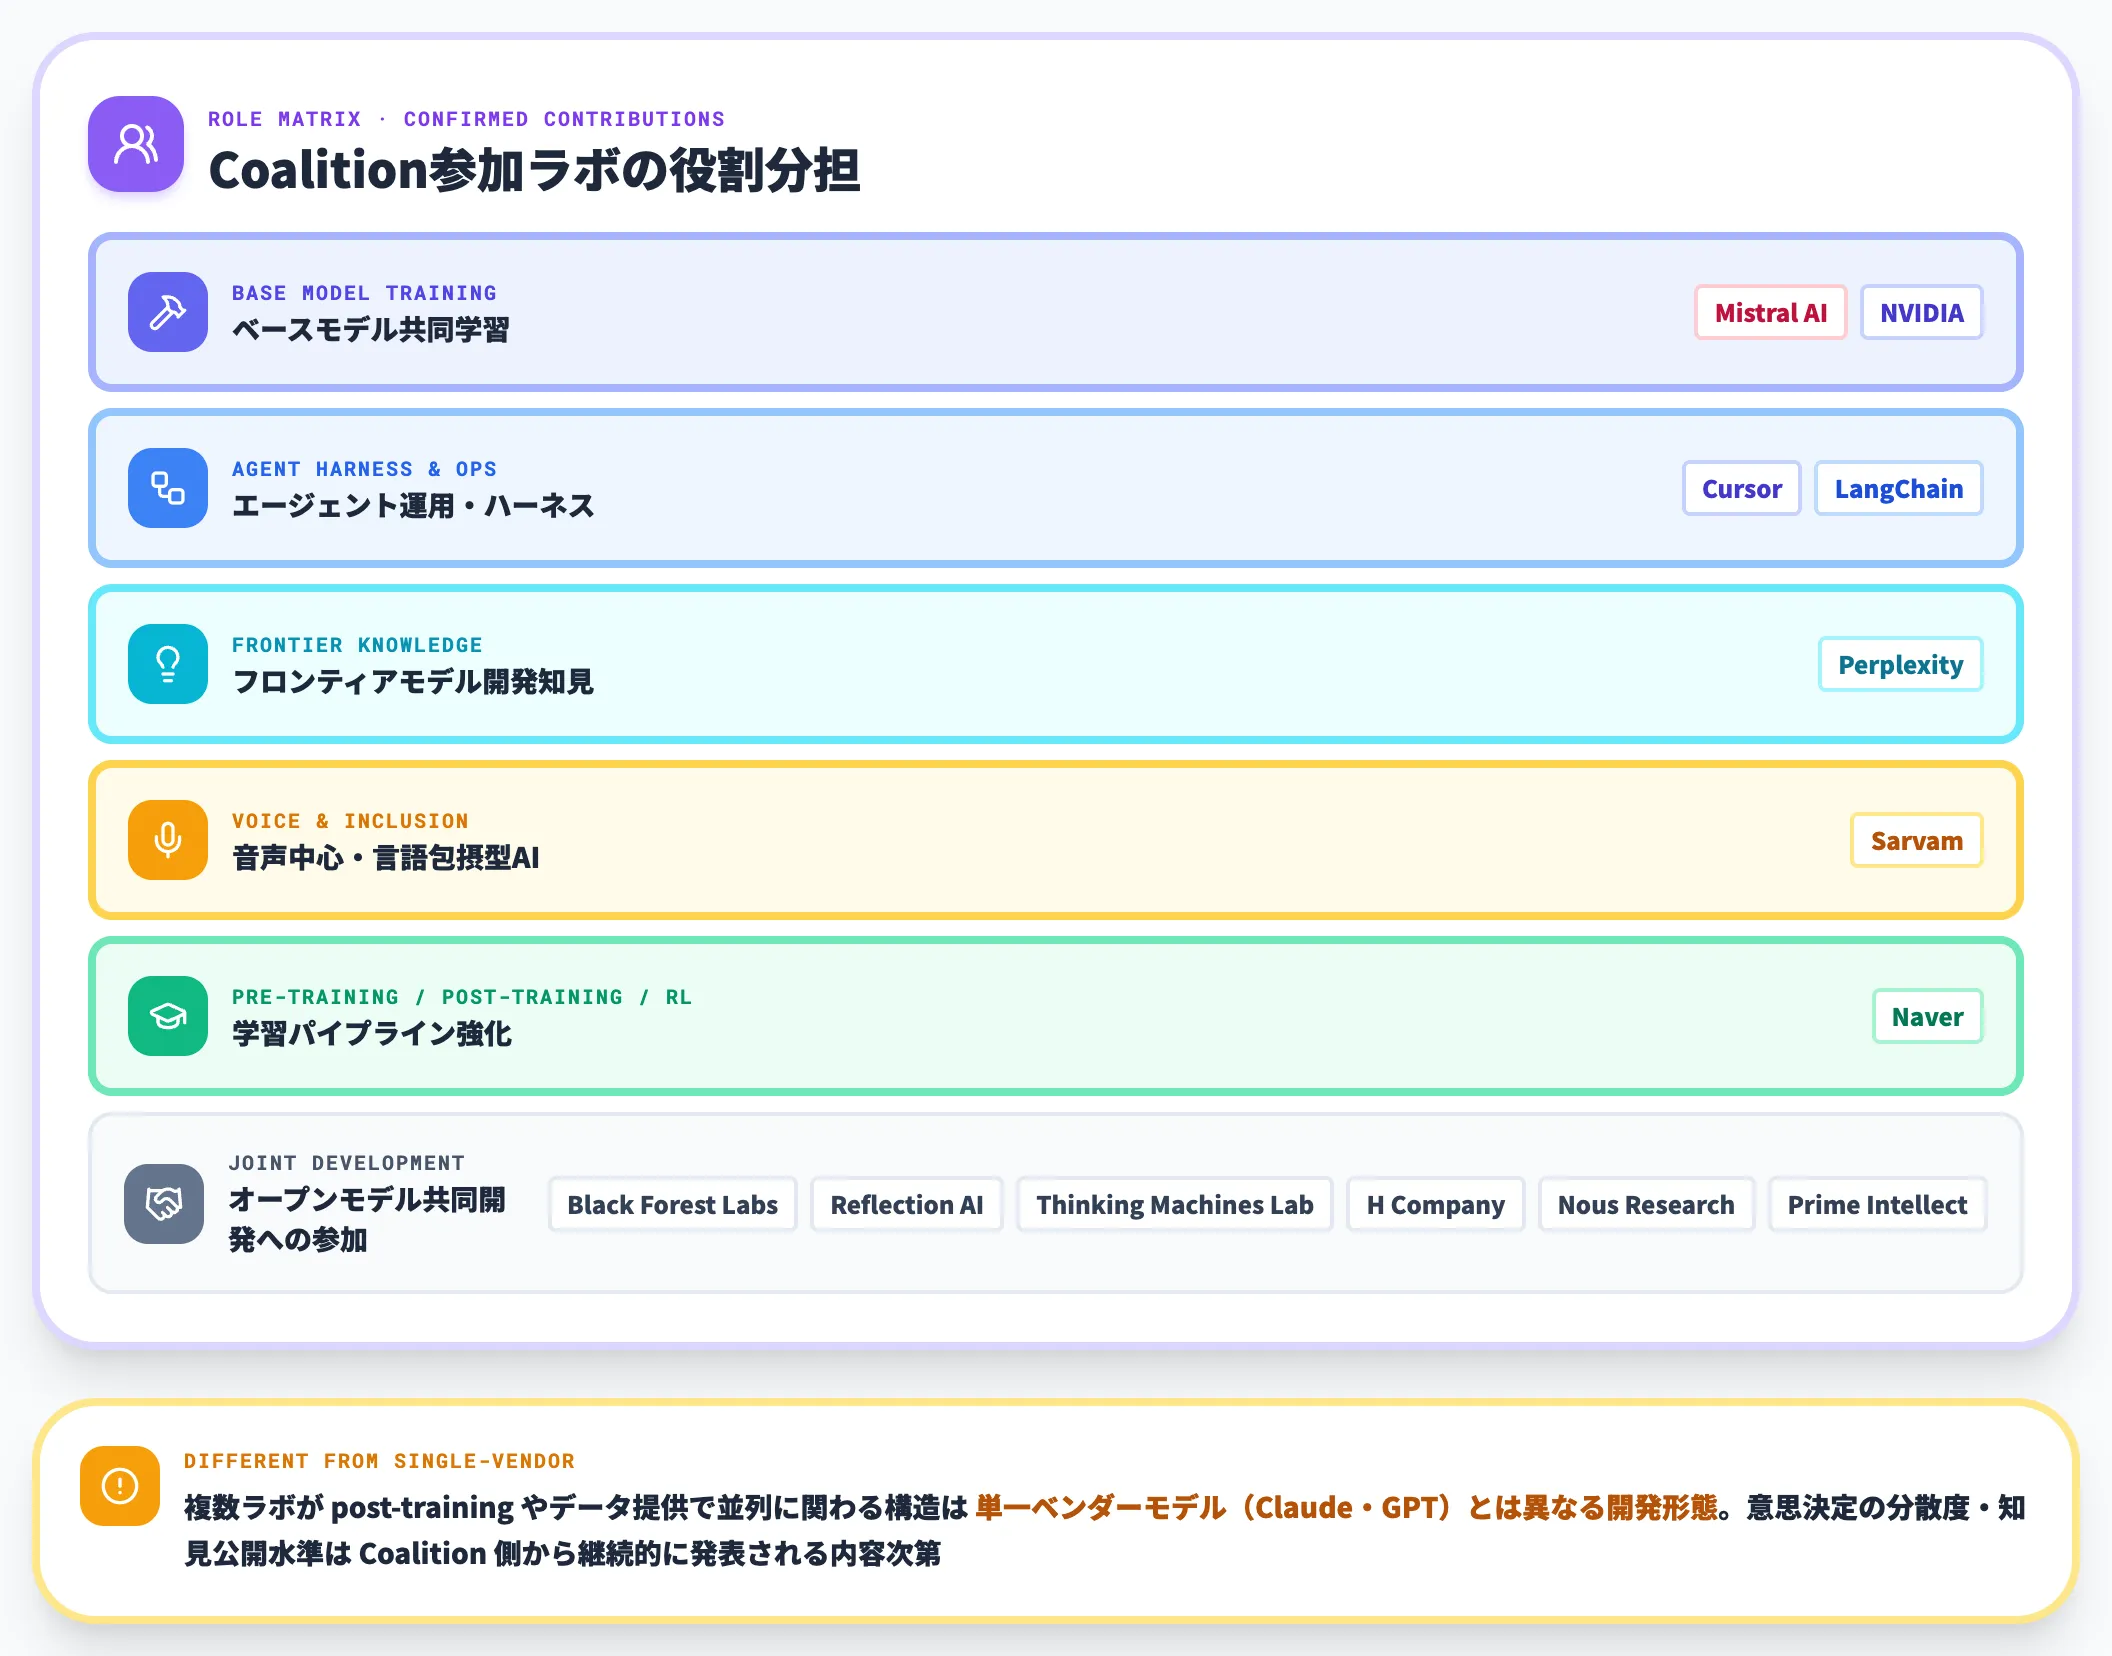2112x1656 pixels.
Task: Click the JOINT DEVELOPMENT label
Action: 346,1163
